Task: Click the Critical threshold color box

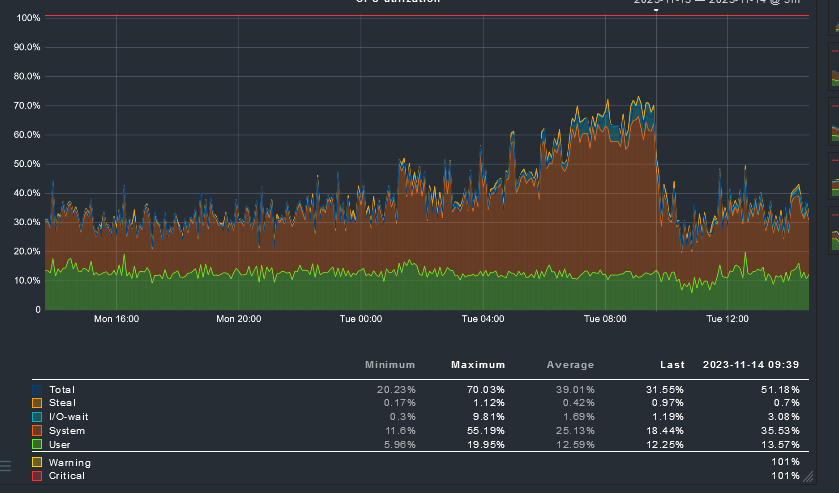Action: click(38, 476)
